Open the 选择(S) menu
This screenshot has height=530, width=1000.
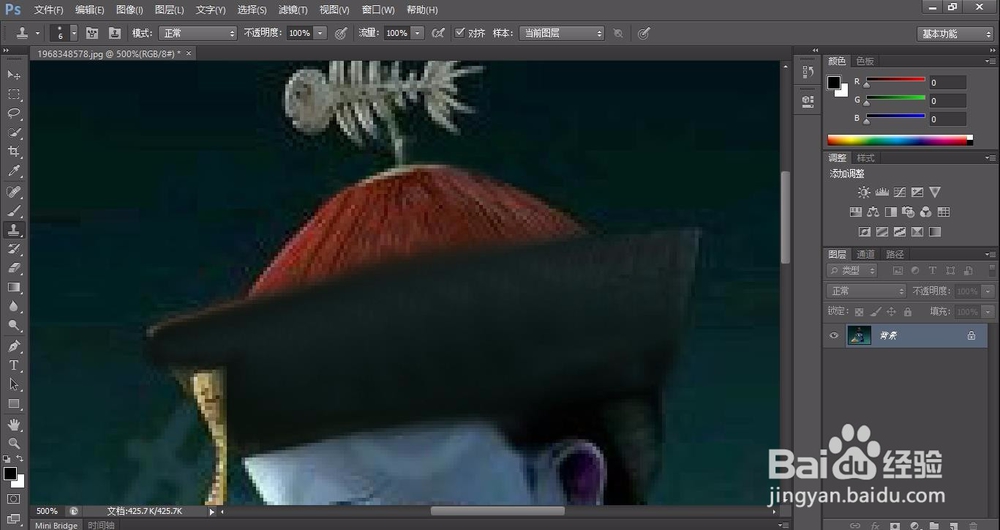252,10
